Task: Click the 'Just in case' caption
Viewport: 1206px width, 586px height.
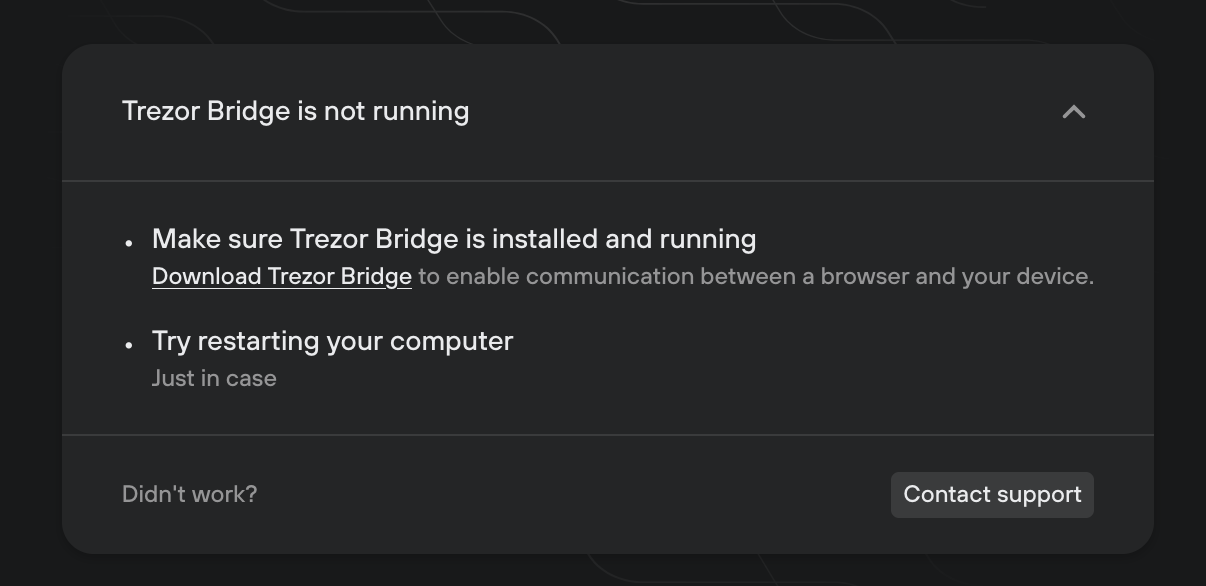Action: coord(213,378)
